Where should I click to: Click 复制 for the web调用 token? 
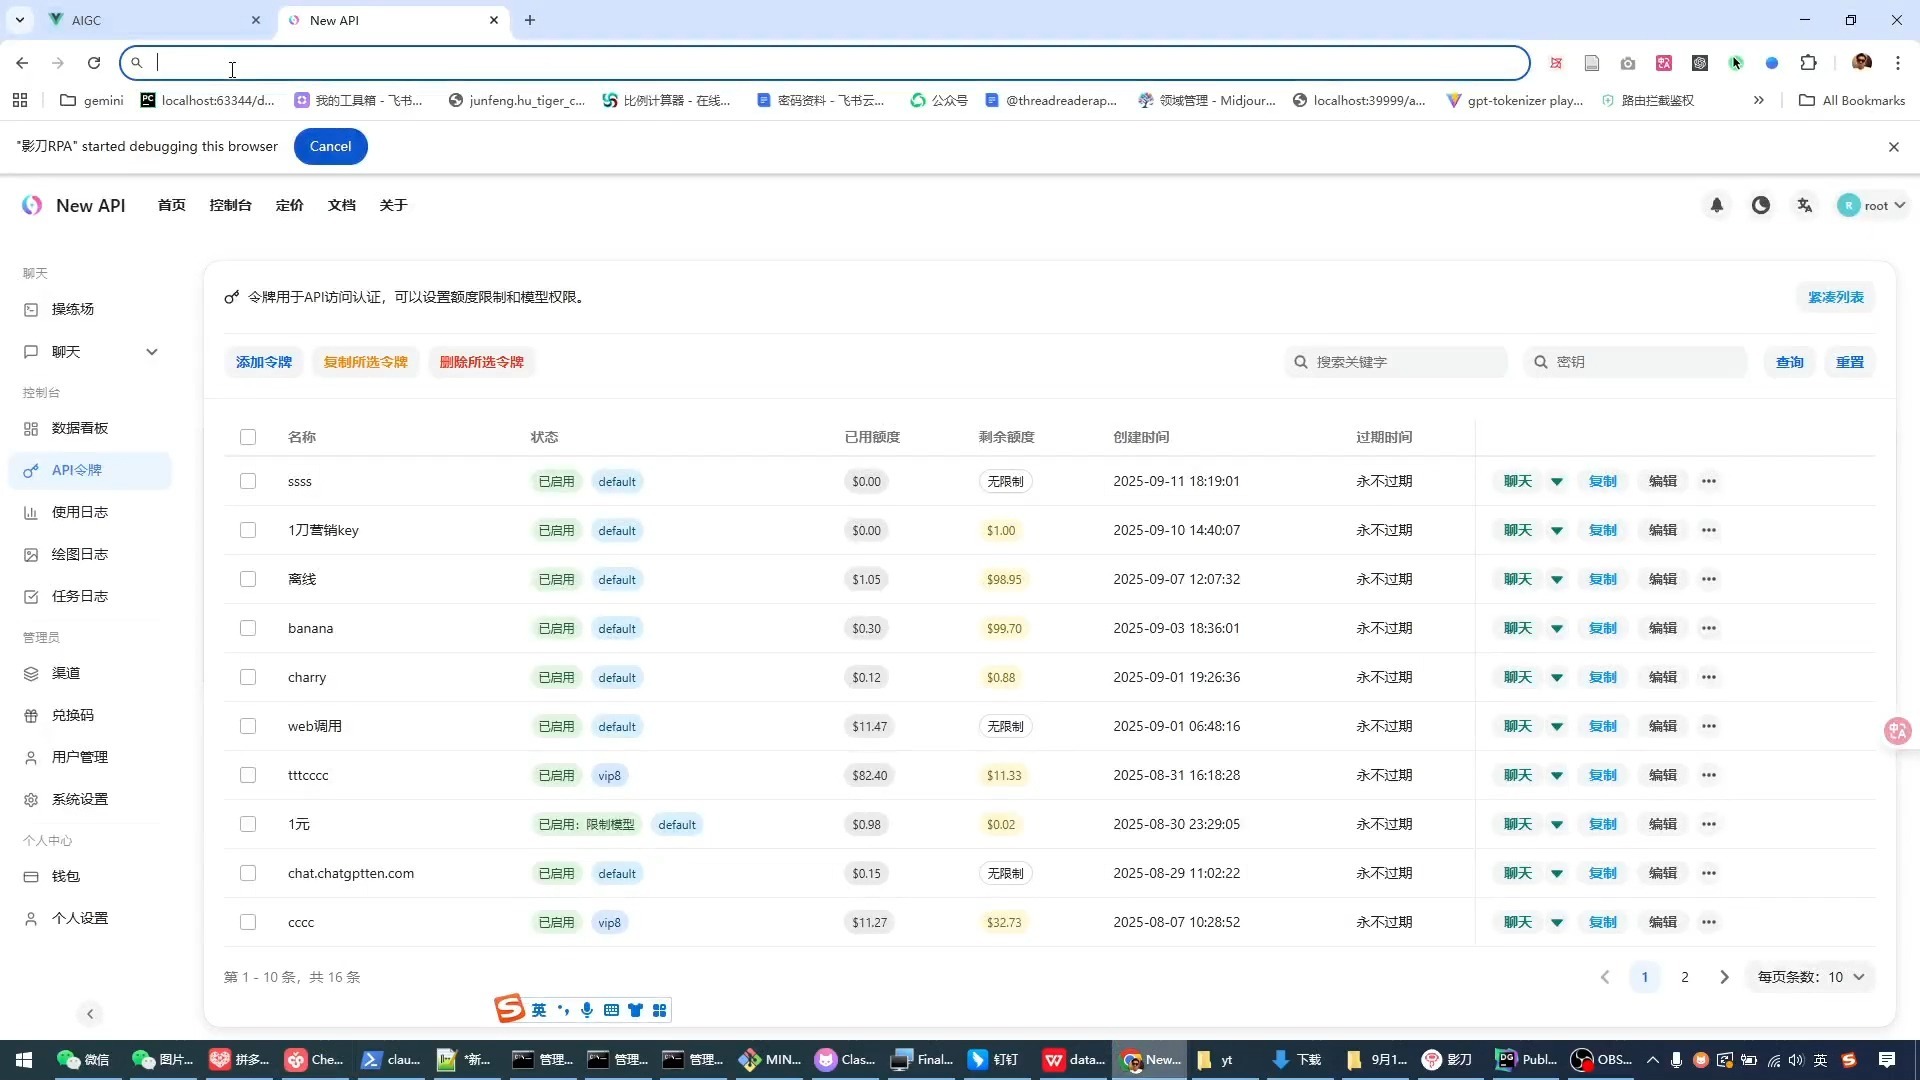[x=1602, y=726]
